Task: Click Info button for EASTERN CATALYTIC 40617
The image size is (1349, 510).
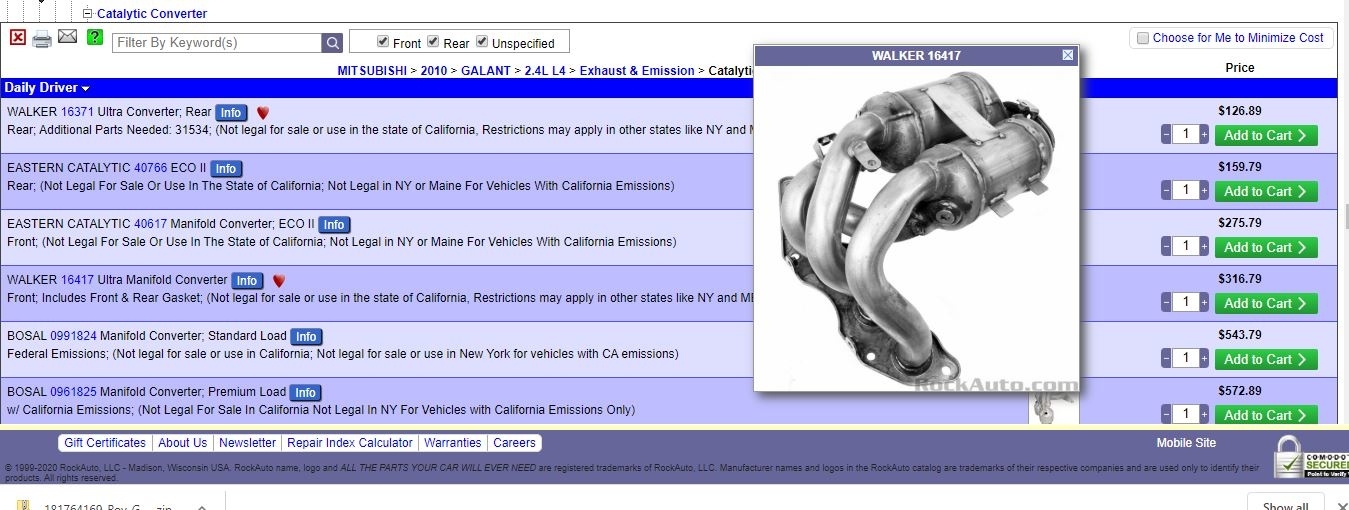Action: click(334, 225)
